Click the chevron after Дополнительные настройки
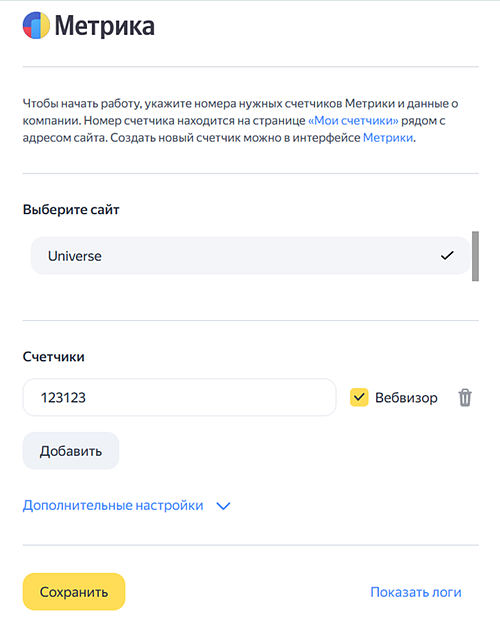The width and height of the screenshot is (500, 624). (223, 506)
